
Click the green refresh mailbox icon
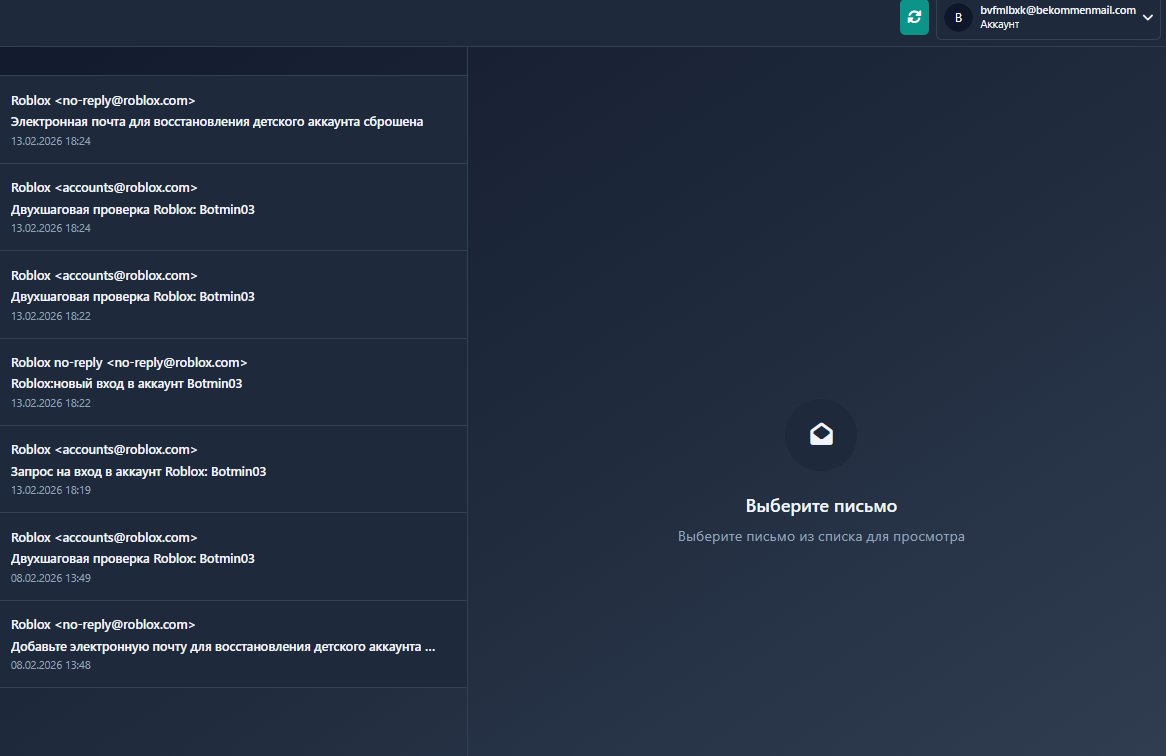[x=914, y=17]
